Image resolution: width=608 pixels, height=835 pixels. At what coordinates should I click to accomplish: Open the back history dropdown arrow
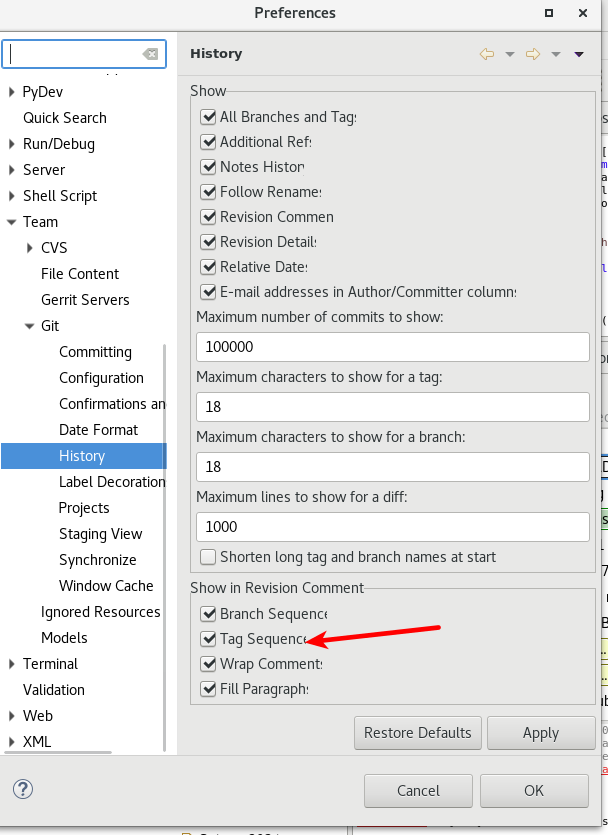(509, 54)
